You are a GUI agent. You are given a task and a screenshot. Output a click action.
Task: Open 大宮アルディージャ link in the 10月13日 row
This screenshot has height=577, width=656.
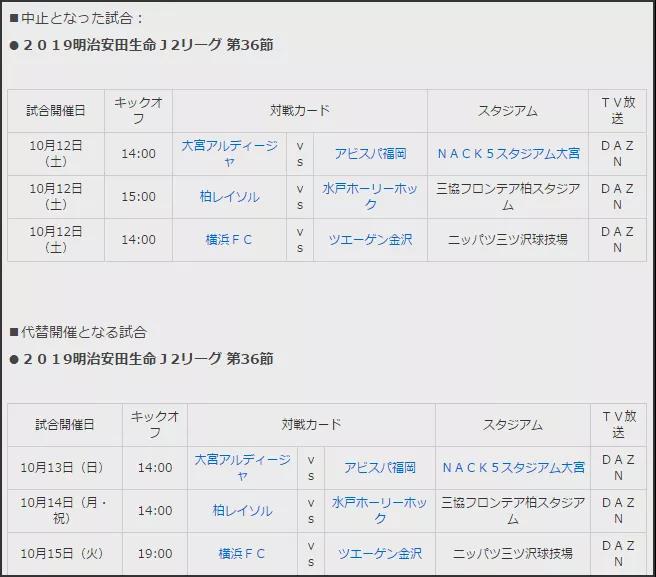click(242, 468)
